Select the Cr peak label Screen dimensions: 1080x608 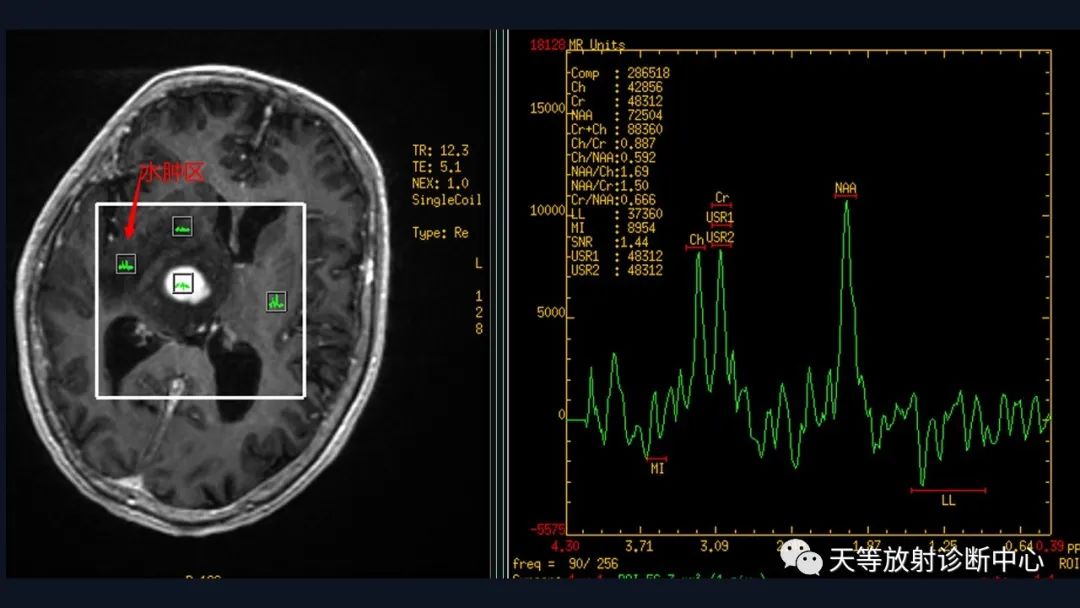click(722, 198)
